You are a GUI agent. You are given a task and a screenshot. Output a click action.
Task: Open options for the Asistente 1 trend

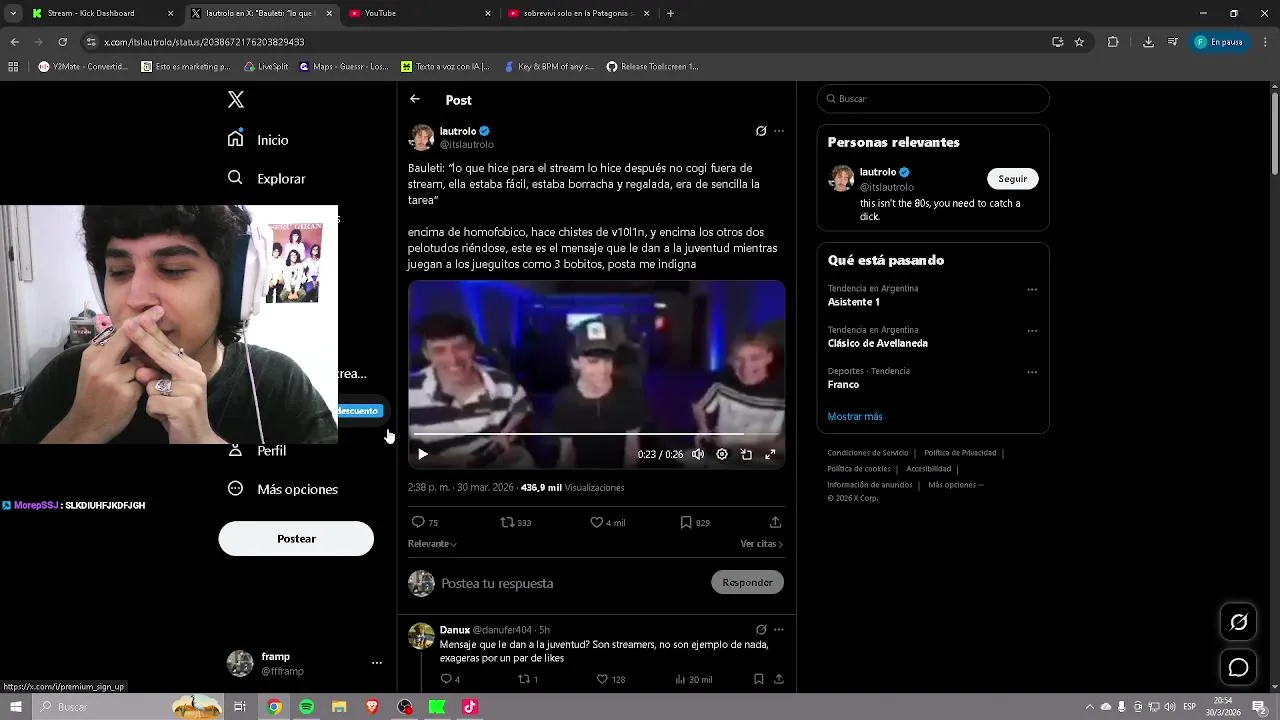pyautogui.click(x=1032, y=290)
